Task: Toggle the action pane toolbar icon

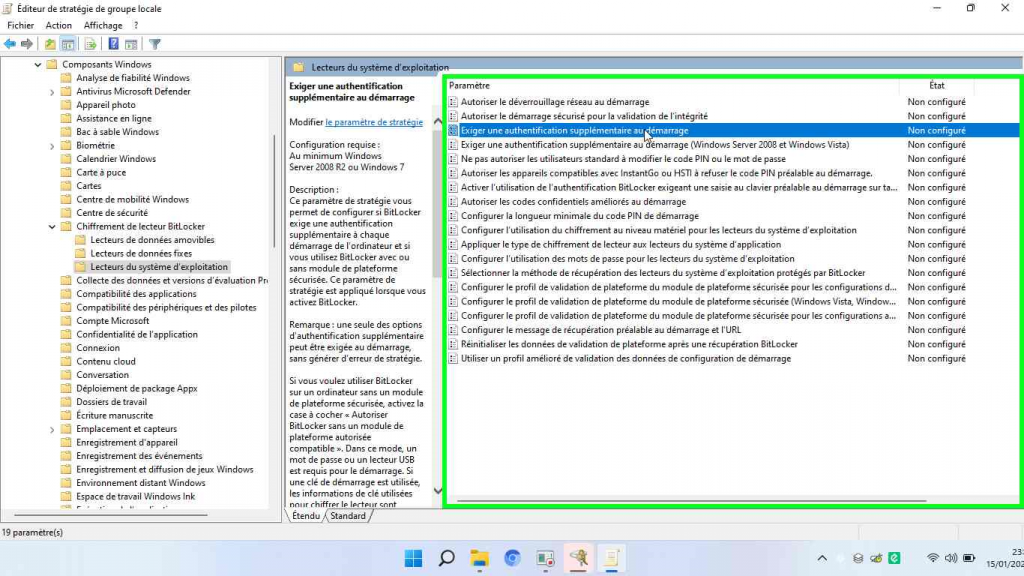Action: pyautogui.click(x=131, y=44)
